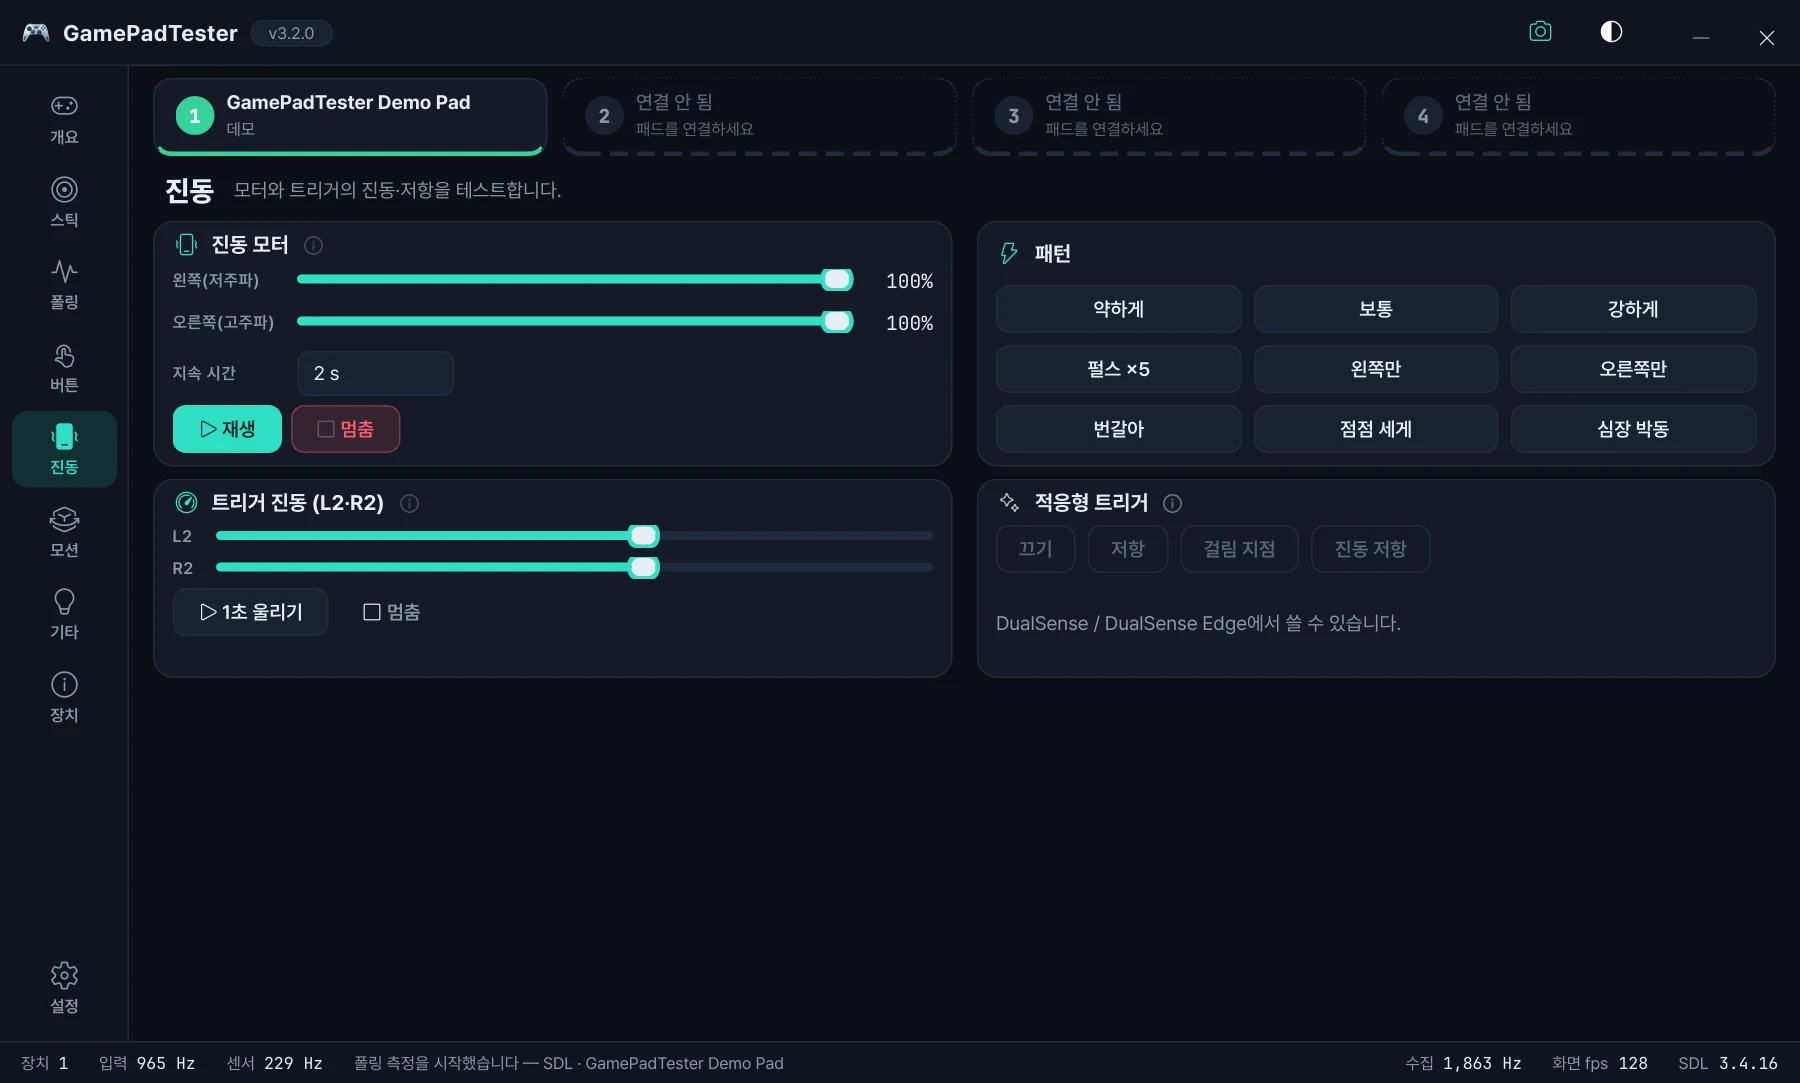The width and height of the screenshot is (1800, 1083).
Task: Toggle the light/dark theme icon
Action: [x=1611, y=32]
